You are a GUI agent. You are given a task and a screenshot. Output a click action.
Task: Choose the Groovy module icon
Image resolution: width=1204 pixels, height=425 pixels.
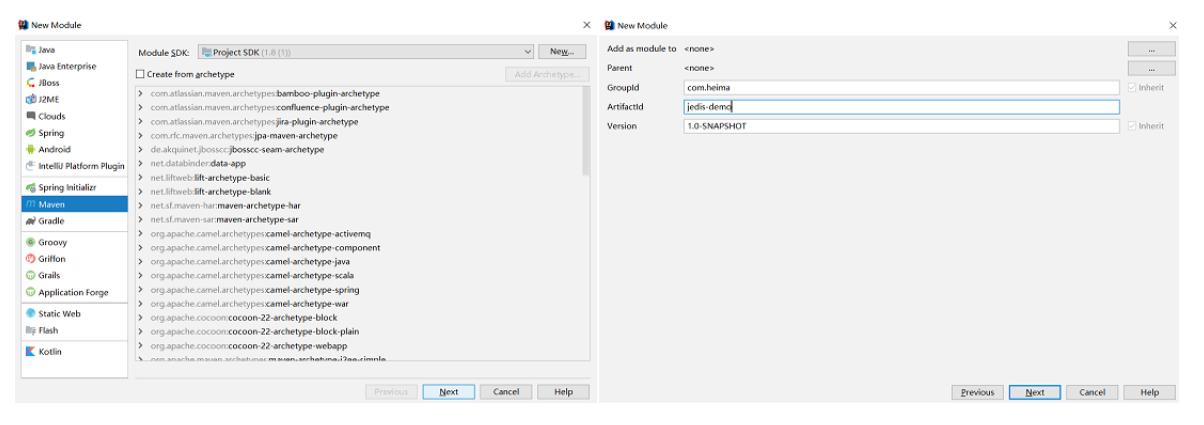point(31,242)
